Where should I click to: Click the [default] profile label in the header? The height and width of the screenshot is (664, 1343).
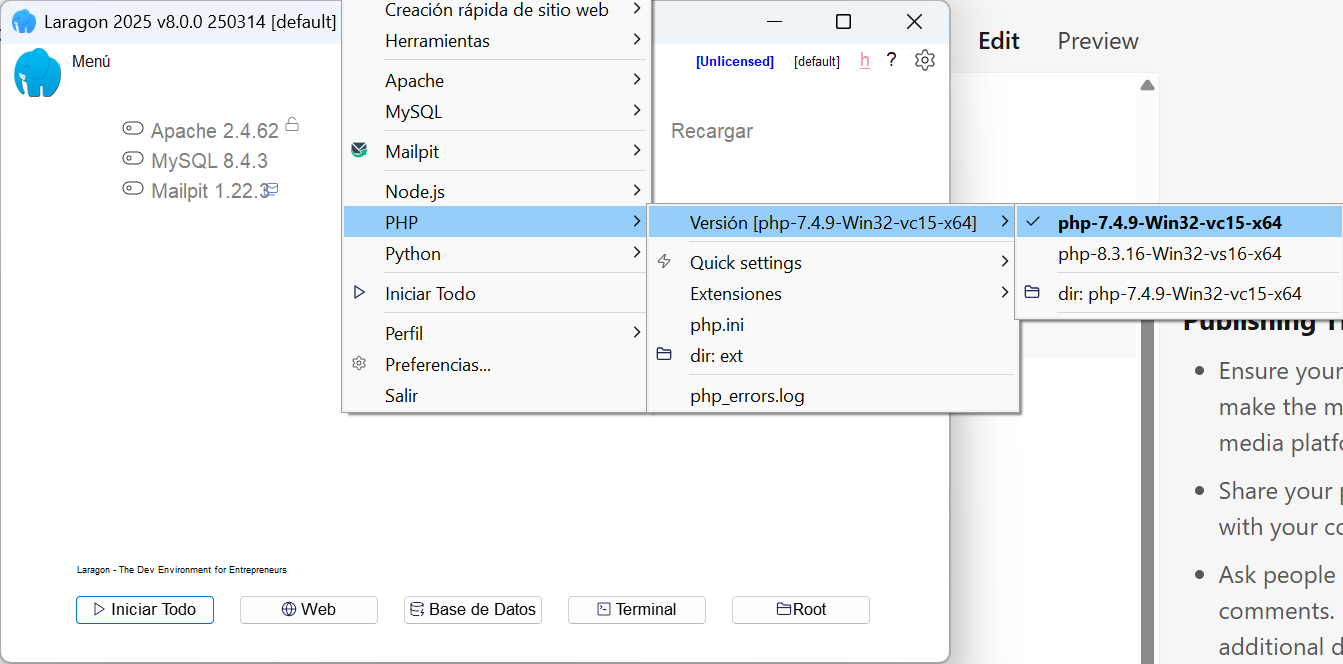pos(817,61)
